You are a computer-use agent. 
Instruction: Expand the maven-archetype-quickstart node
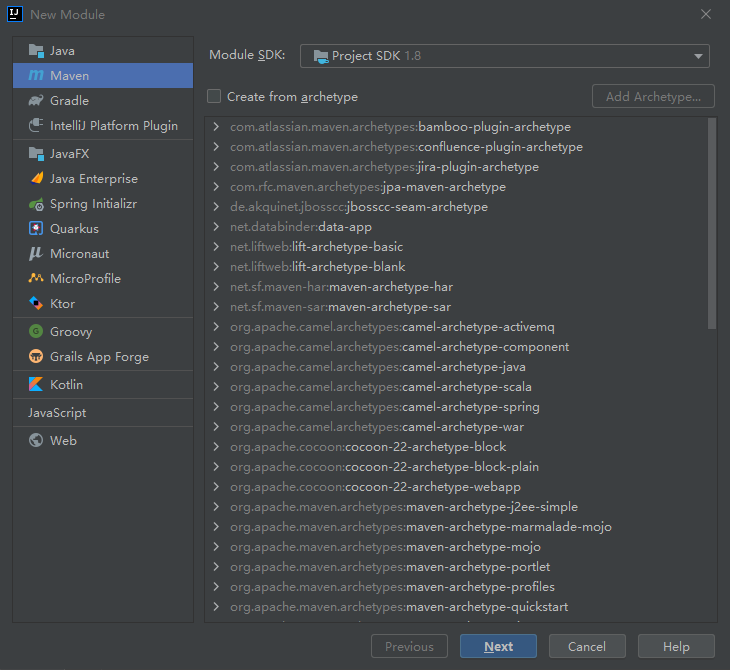point(216,607)
